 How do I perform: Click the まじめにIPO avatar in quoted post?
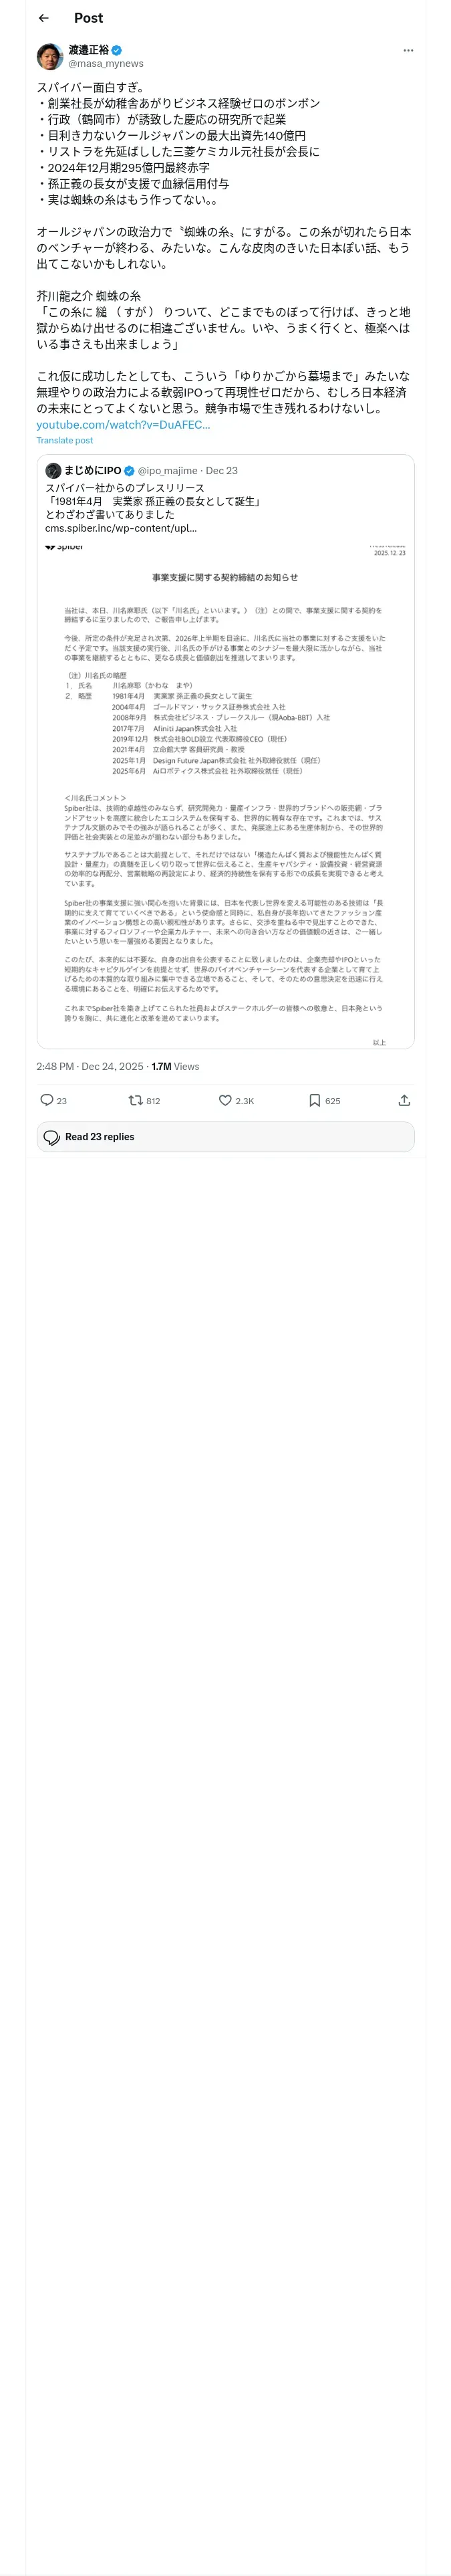click(53, 470)
